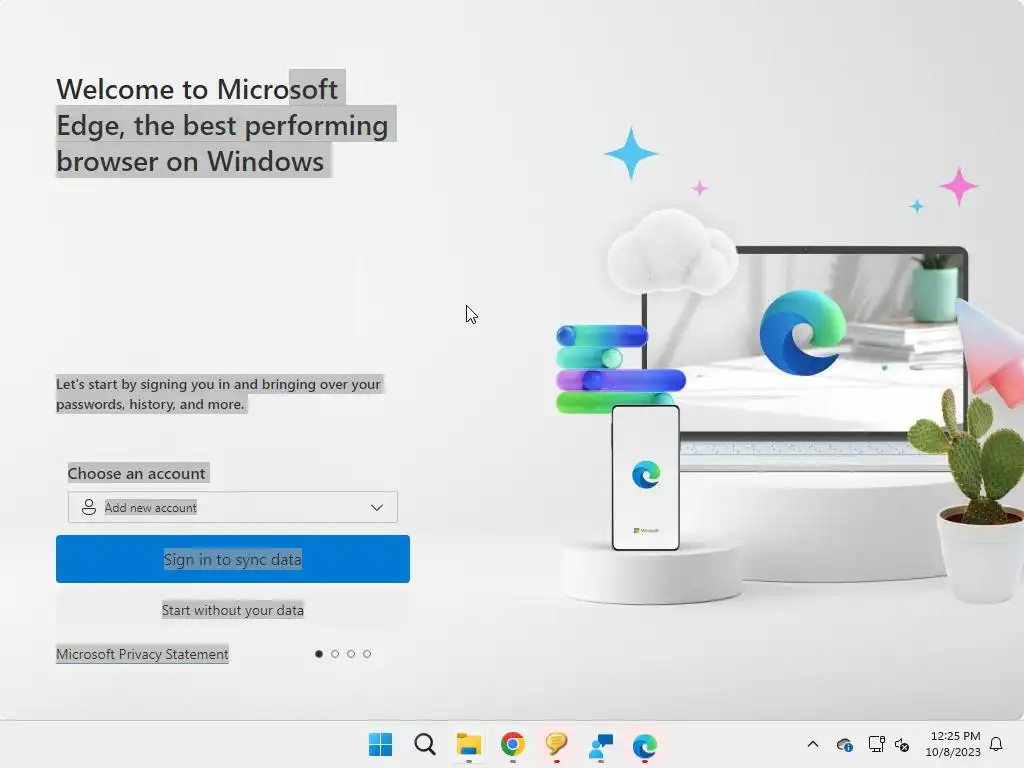Choose Start without your data
Image resolution: width=1024 pixels, height=768 pixels.
pos(232,610)
